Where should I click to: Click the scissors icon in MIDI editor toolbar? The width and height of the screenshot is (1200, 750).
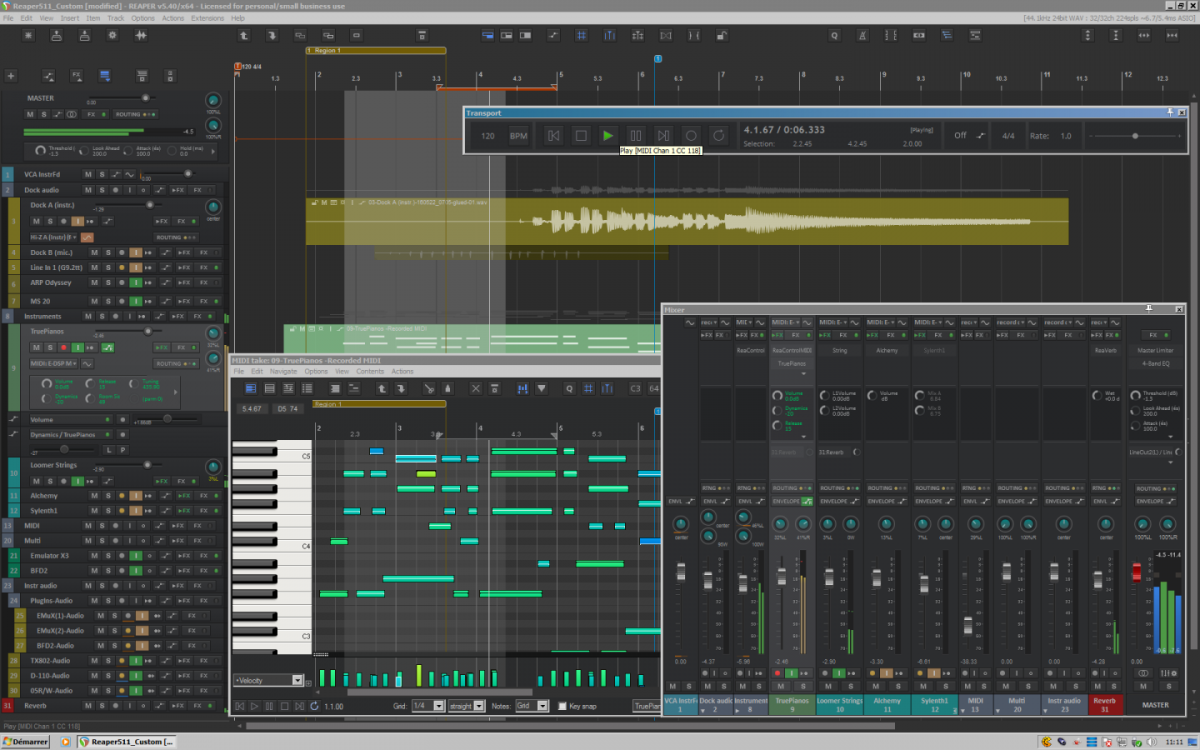[x=428, y=388]
